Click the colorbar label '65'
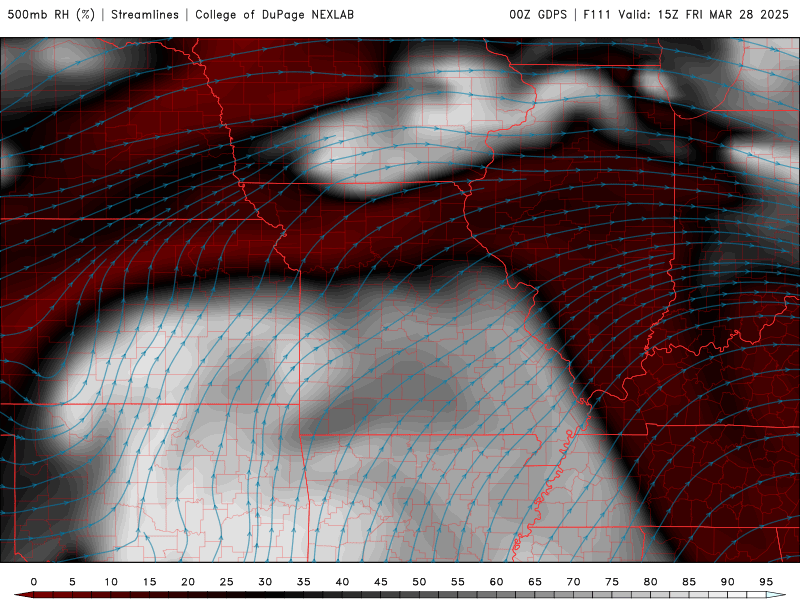 pyautogui.click(x=535, y=582)
